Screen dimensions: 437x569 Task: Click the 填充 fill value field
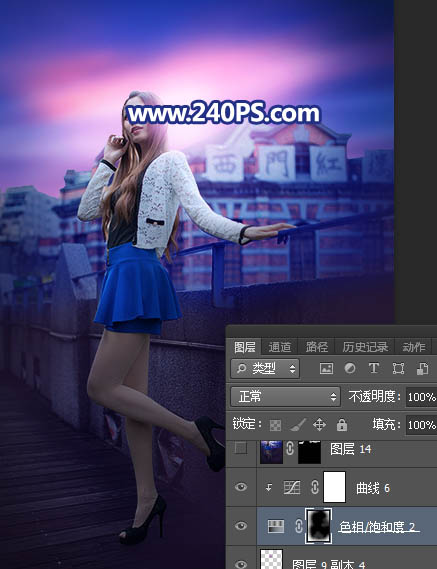tap(421, 425)
